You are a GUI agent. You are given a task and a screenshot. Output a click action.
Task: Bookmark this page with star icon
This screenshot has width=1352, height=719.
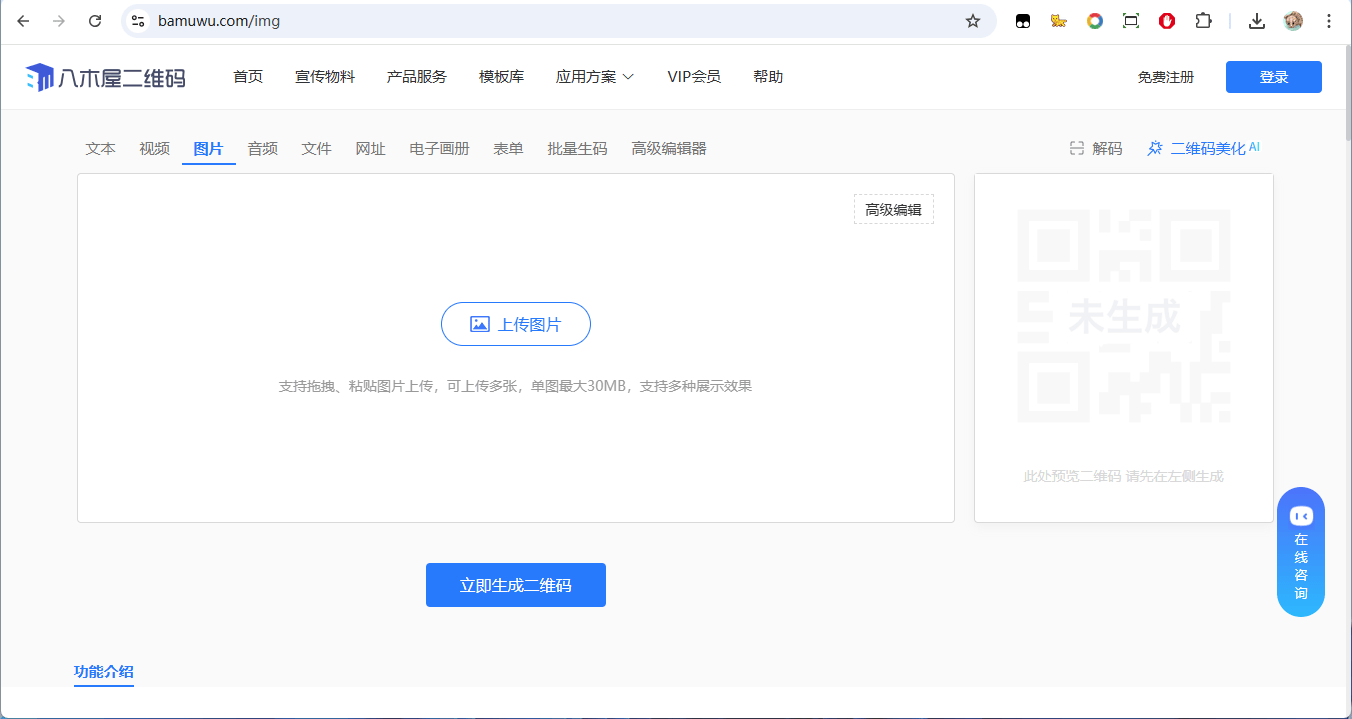click(x=972, y=21)
